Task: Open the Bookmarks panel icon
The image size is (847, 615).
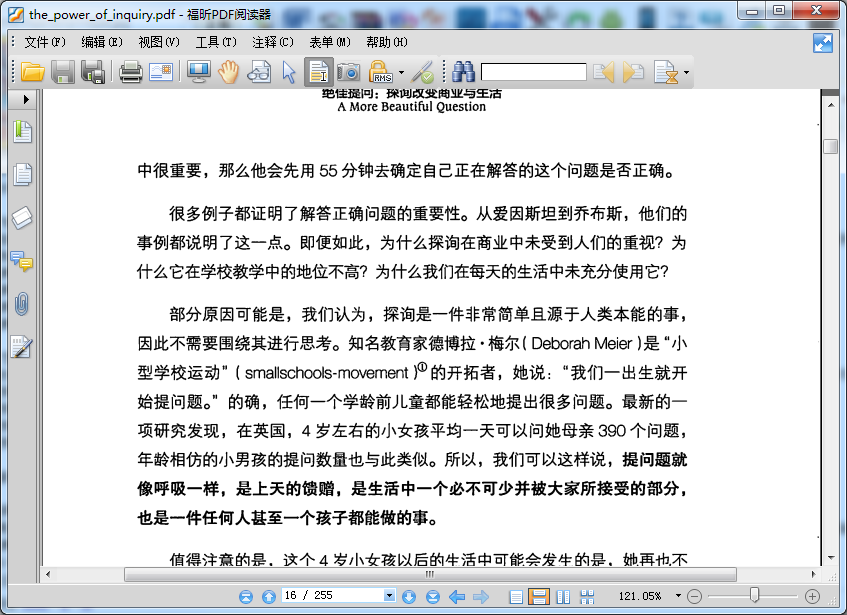Action: click(x=22, y=131)
